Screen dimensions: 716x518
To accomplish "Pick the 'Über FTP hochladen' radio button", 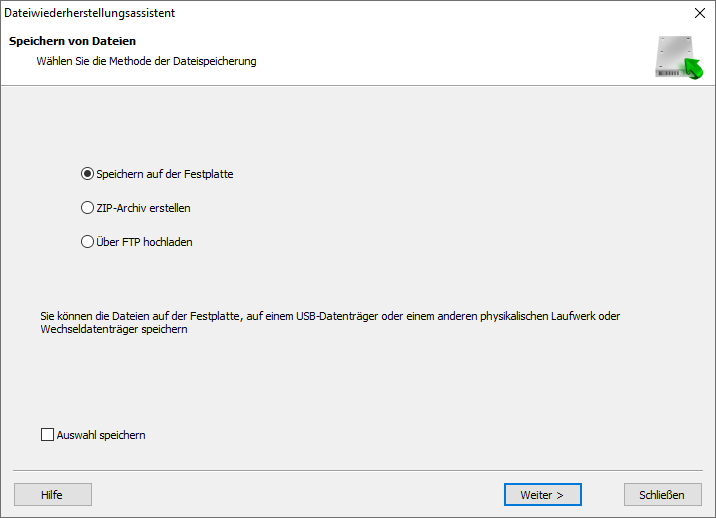I will (x=87, y=242).
